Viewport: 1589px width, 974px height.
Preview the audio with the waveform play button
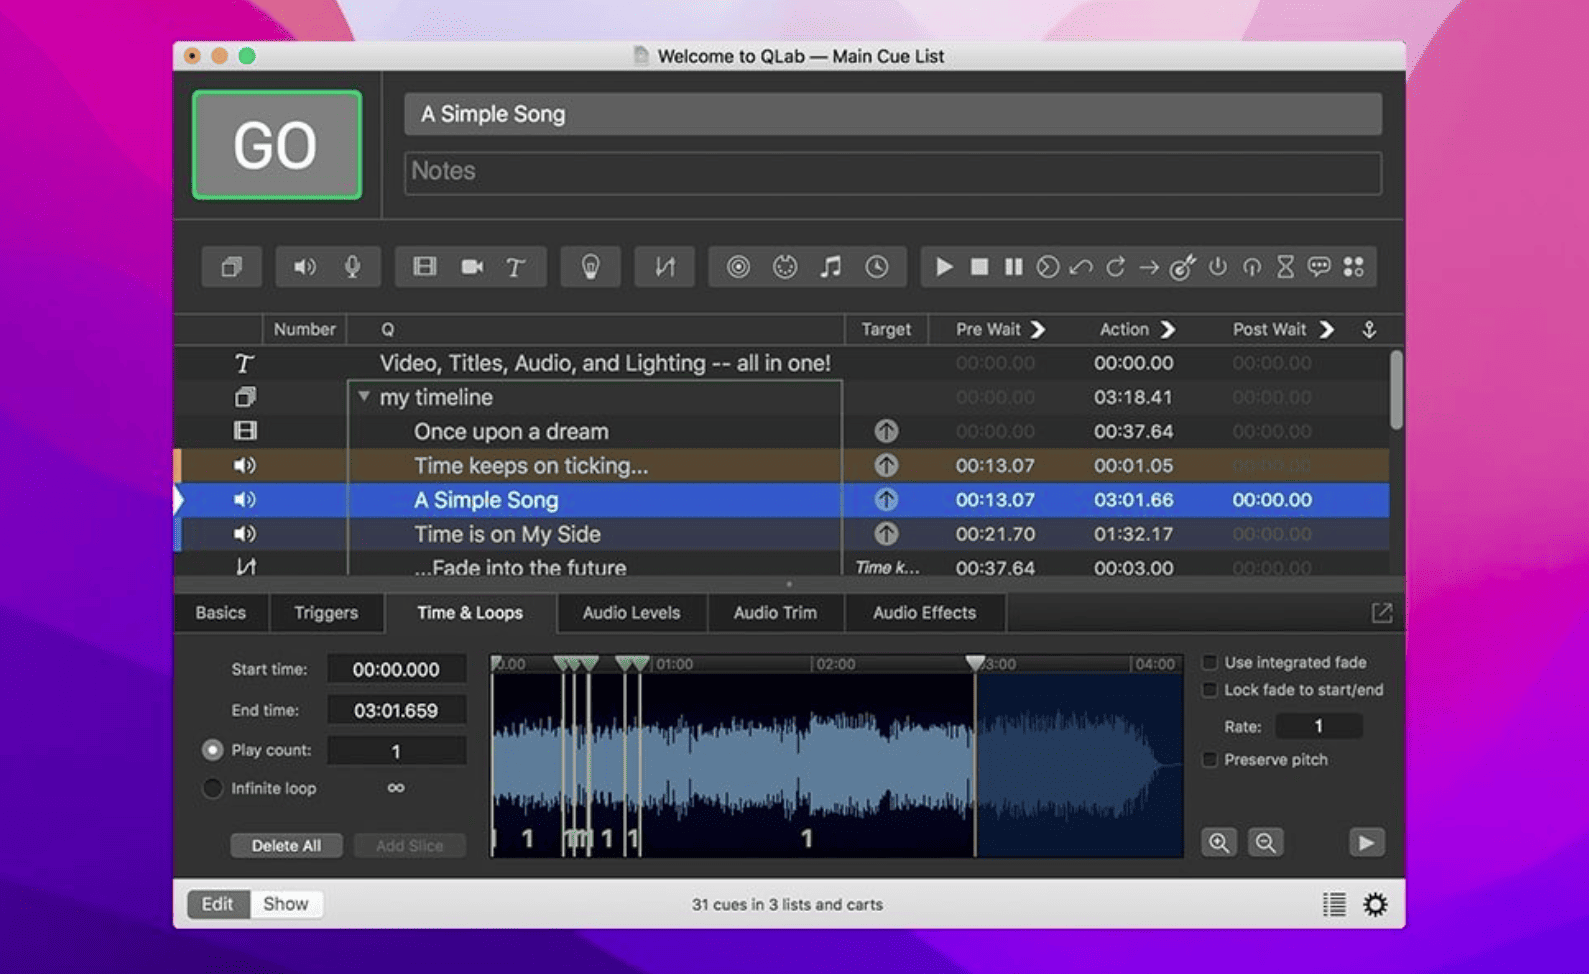1366,842
